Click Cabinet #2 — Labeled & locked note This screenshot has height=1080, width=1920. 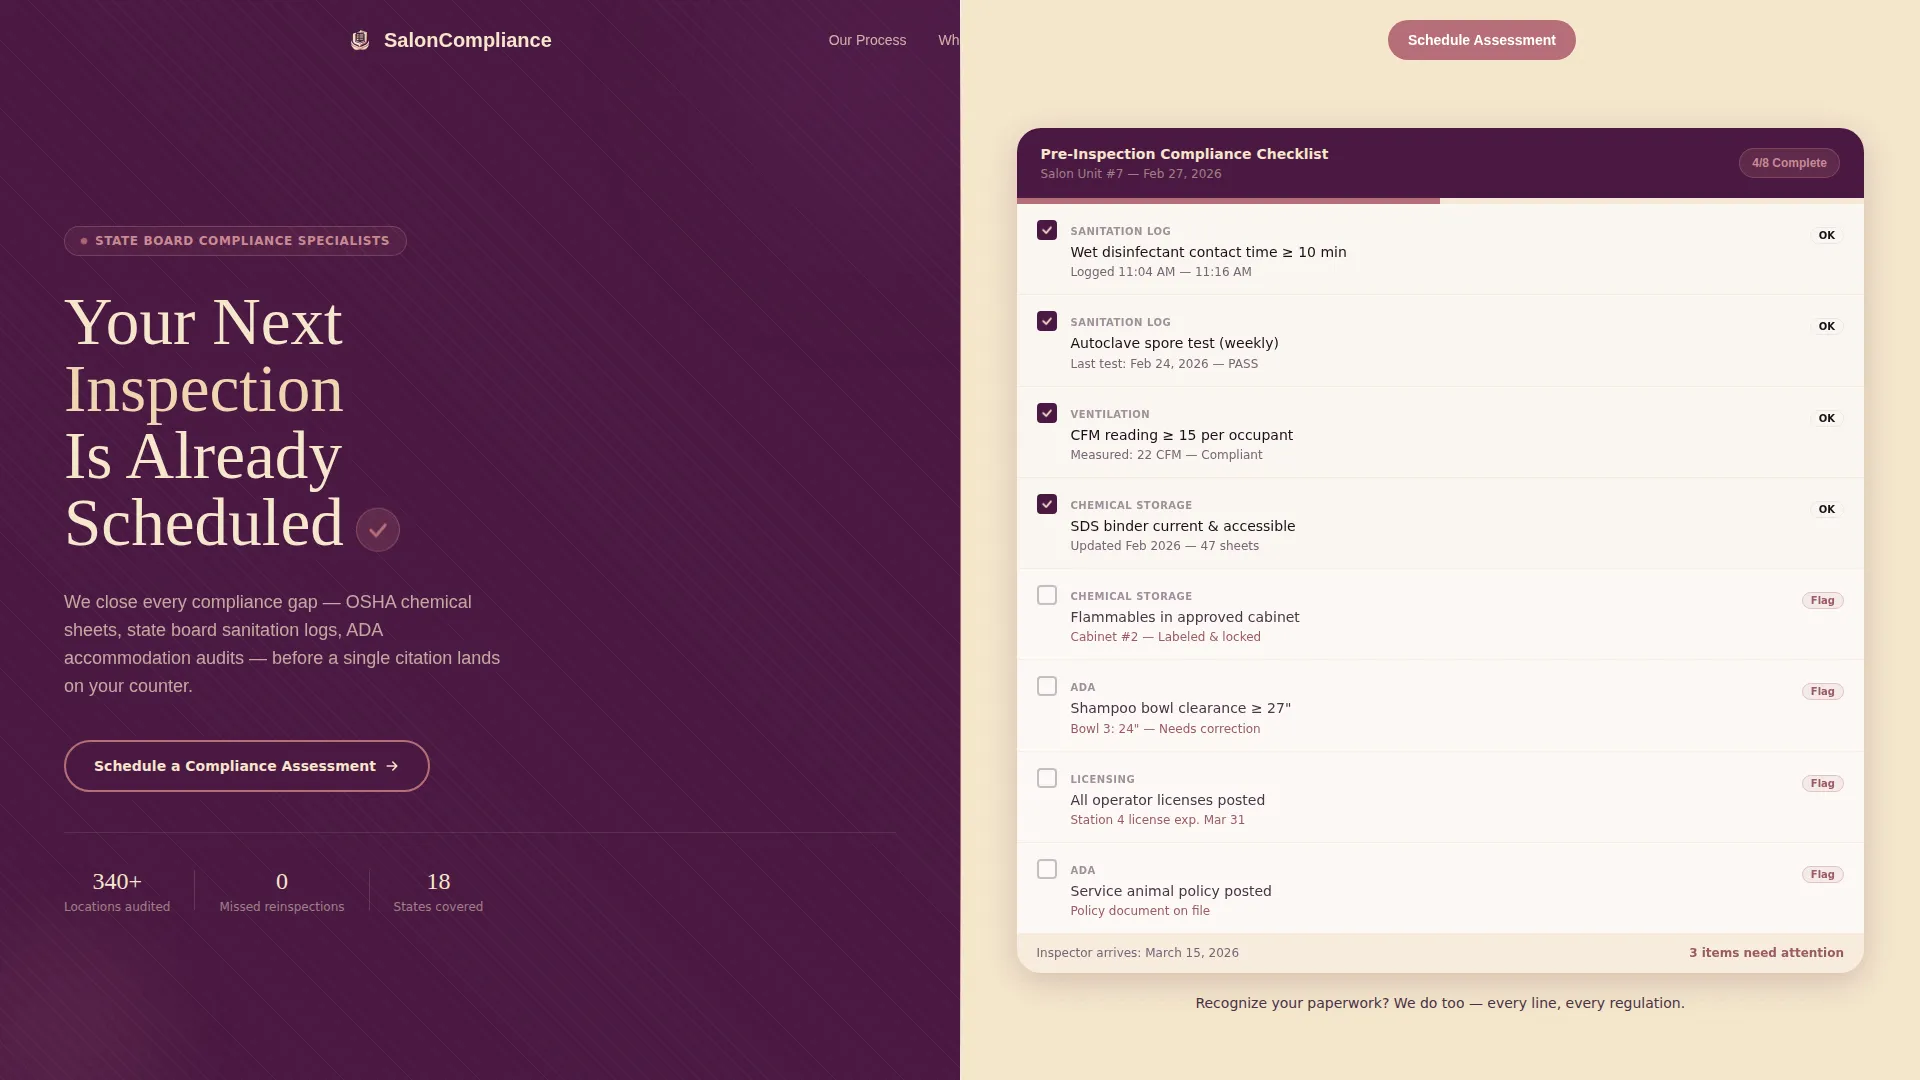pyautogui.click(x=1165, y=637)
